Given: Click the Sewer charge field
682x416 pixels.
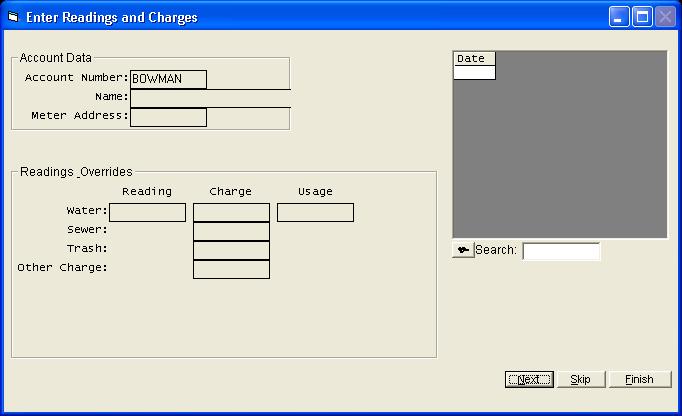Looking at the screenshot, I should [231, 231].
